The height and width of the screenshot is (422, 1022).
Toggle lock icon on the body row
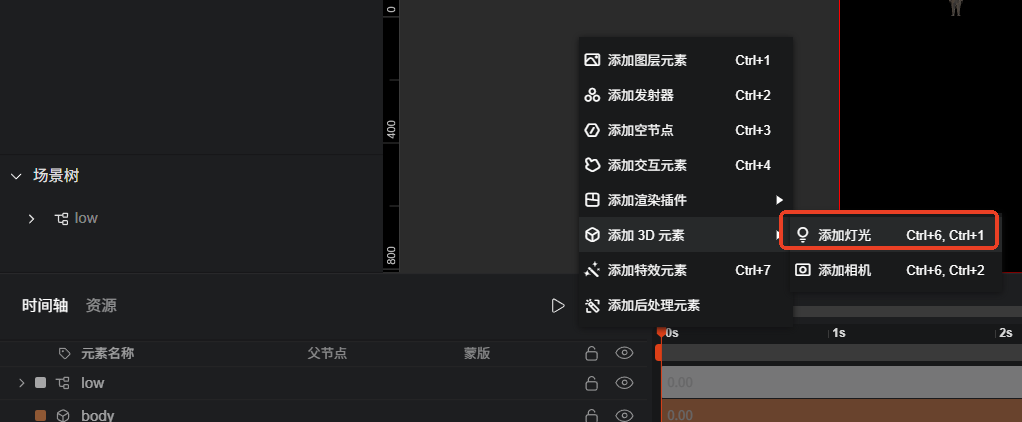591,415
